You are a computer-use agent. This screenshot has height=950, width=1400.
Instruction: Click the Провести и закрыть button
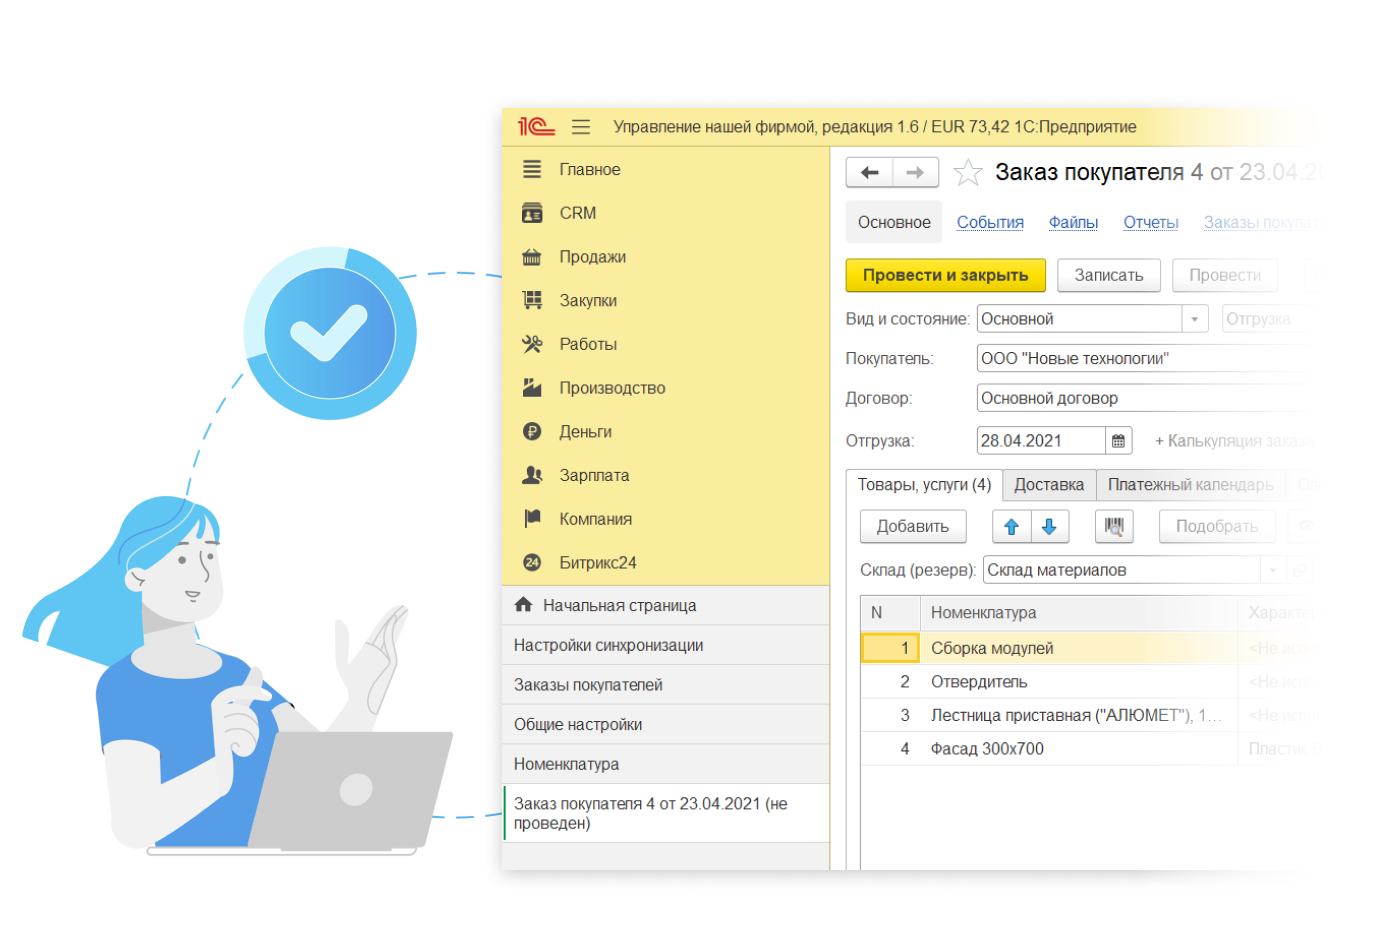point(945,275)
